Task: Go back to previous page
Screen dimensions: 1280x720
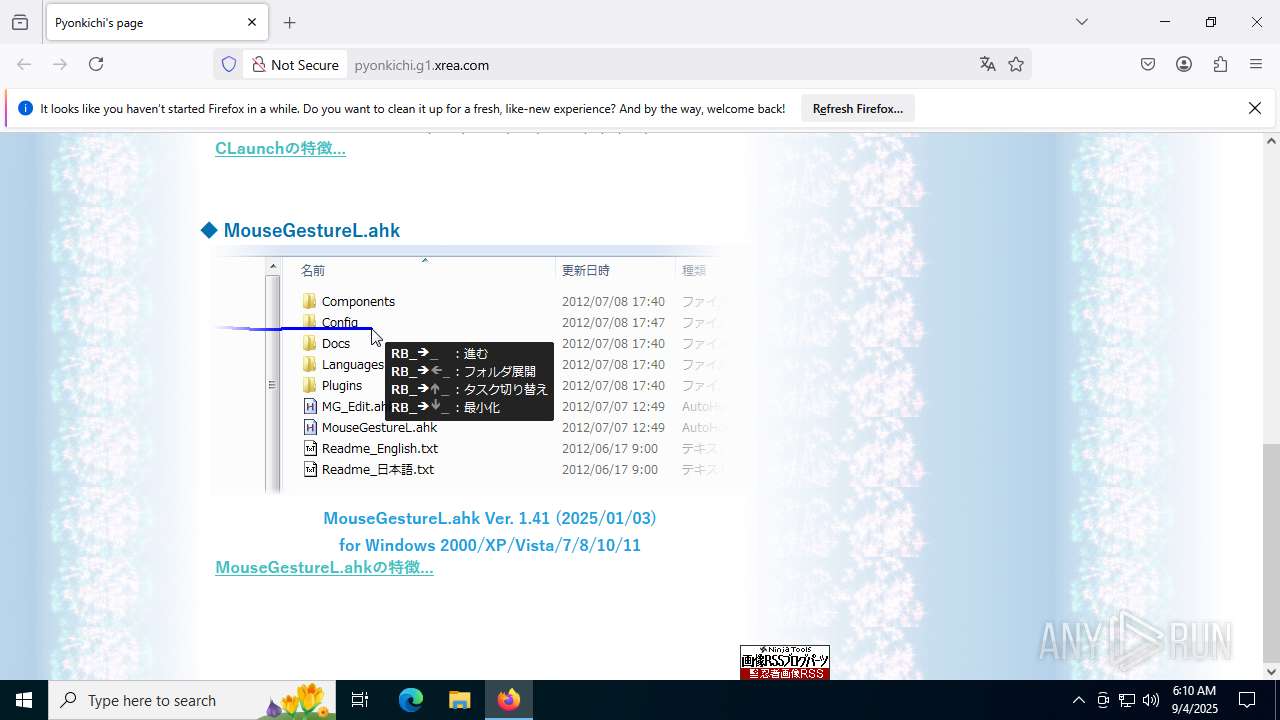Action: [24, 64]
